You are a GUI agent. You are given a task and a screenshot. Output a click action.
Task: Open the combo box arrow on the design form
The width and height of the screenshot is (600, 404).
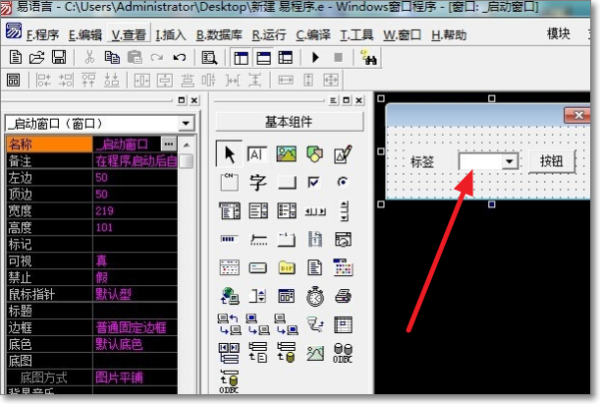coord(509,161)
